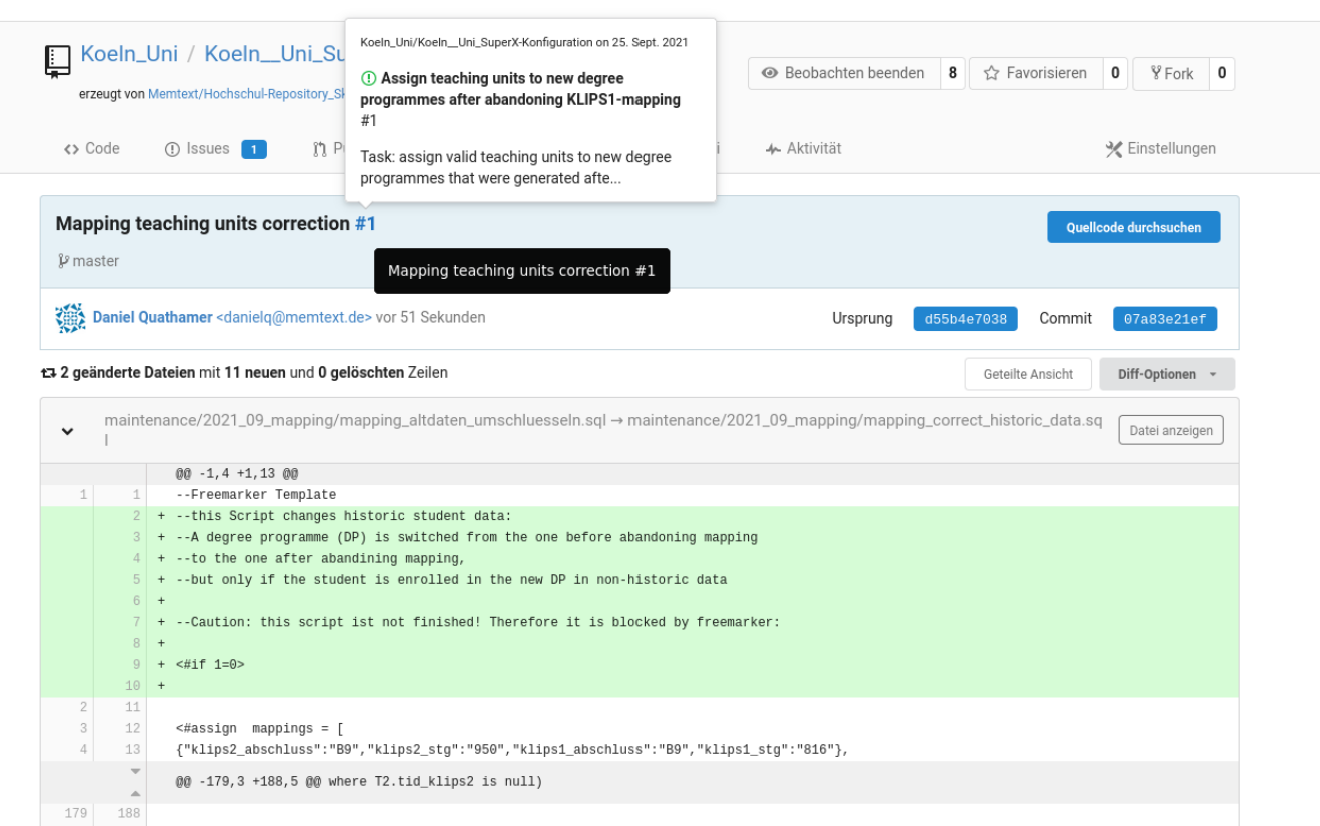Screen dimensions: 1320x826
Task: Click Daniel Quathamer's avatar image
Action: point(70,318)
